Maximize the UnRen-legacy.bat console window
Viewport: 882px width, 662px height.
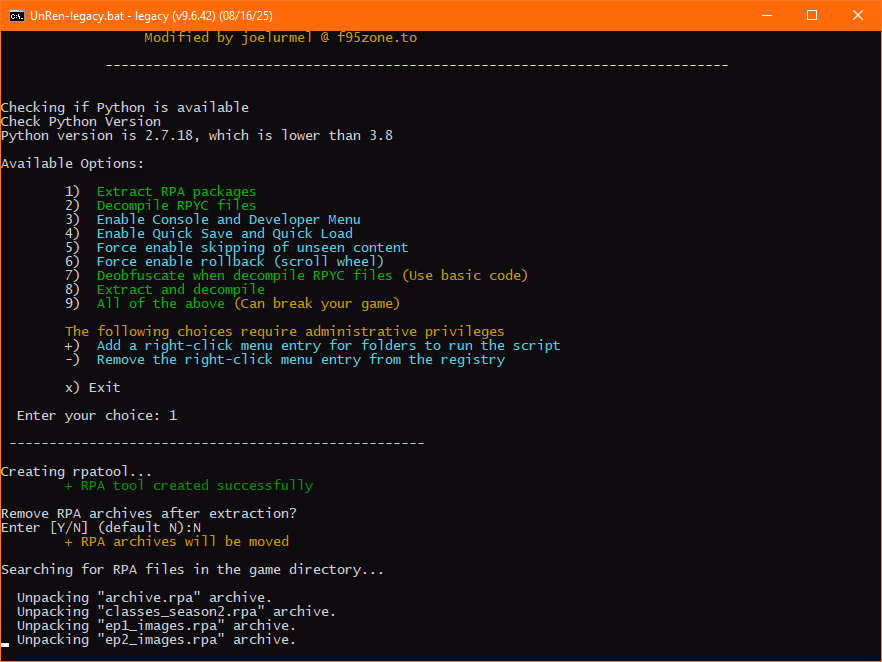812,15
